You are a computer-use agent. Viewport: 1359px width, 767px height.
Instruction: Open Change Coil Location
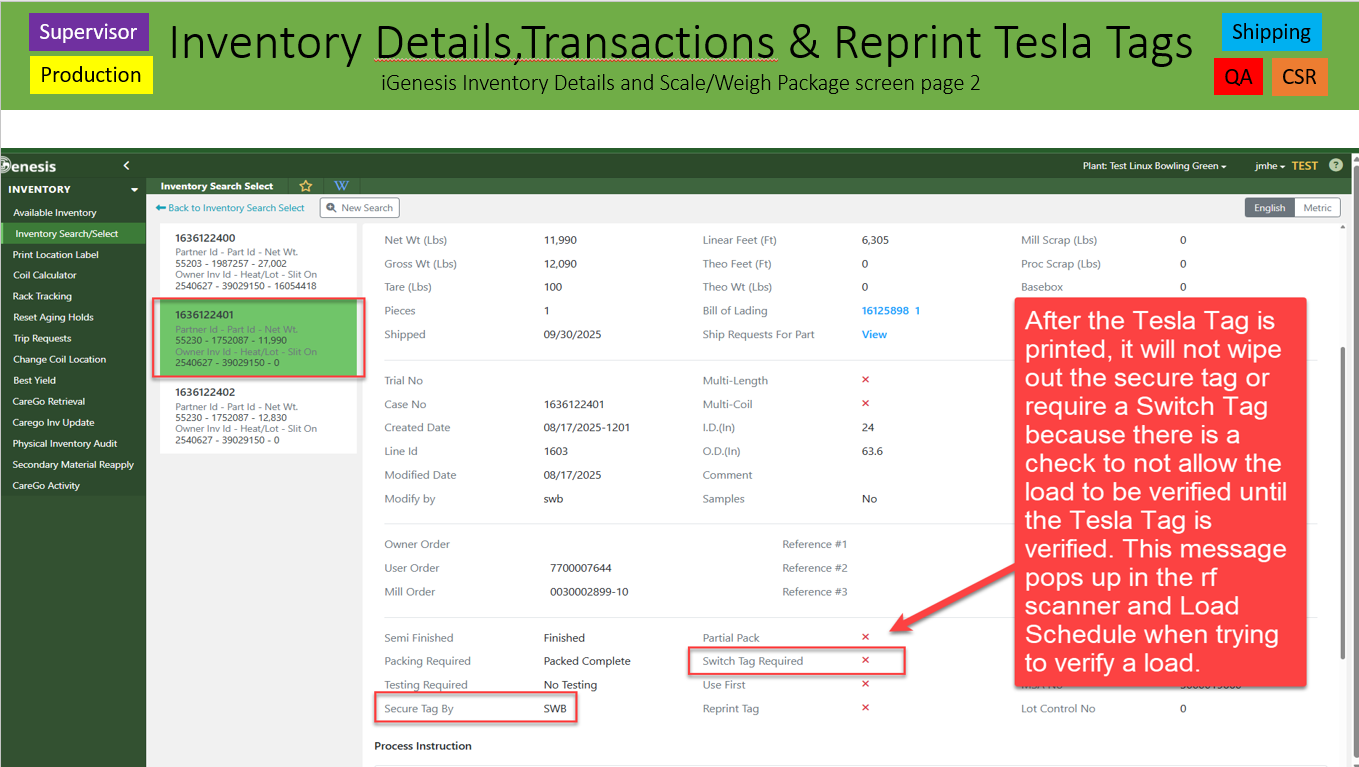click(x=59, y=359)
